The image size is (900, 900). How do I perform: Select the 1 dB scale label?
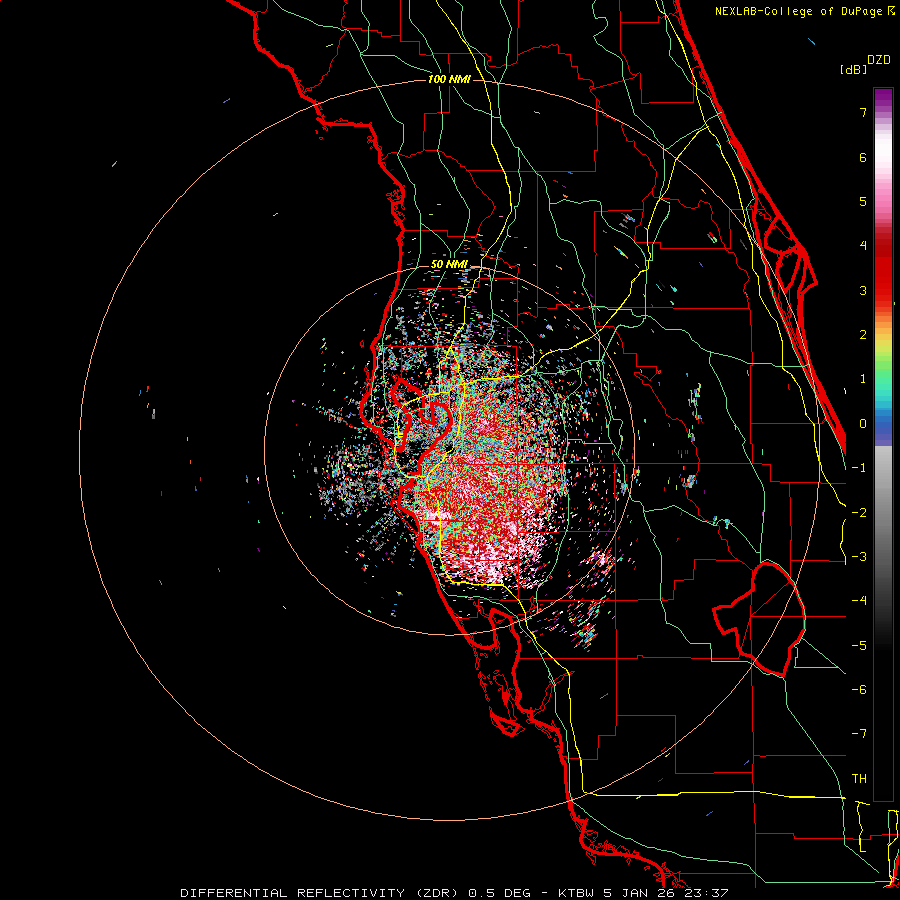863,379
